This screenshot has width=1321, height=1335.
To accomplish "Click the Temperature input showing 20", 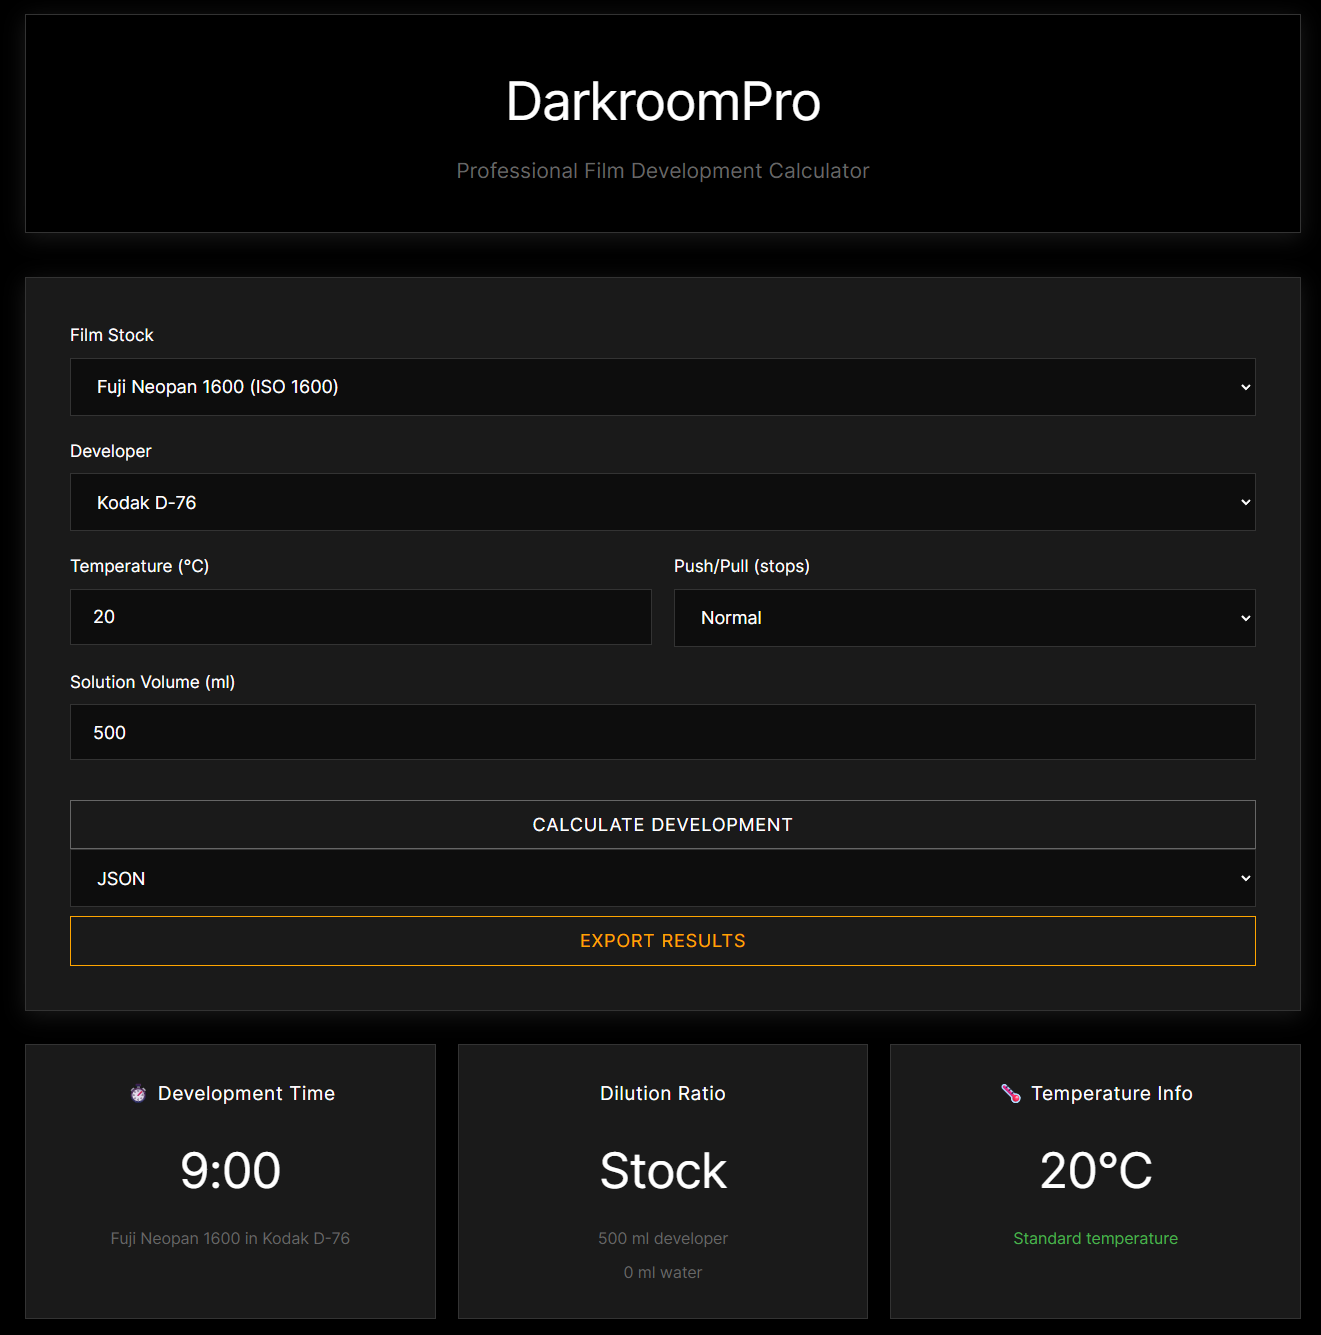I will 360,617.
